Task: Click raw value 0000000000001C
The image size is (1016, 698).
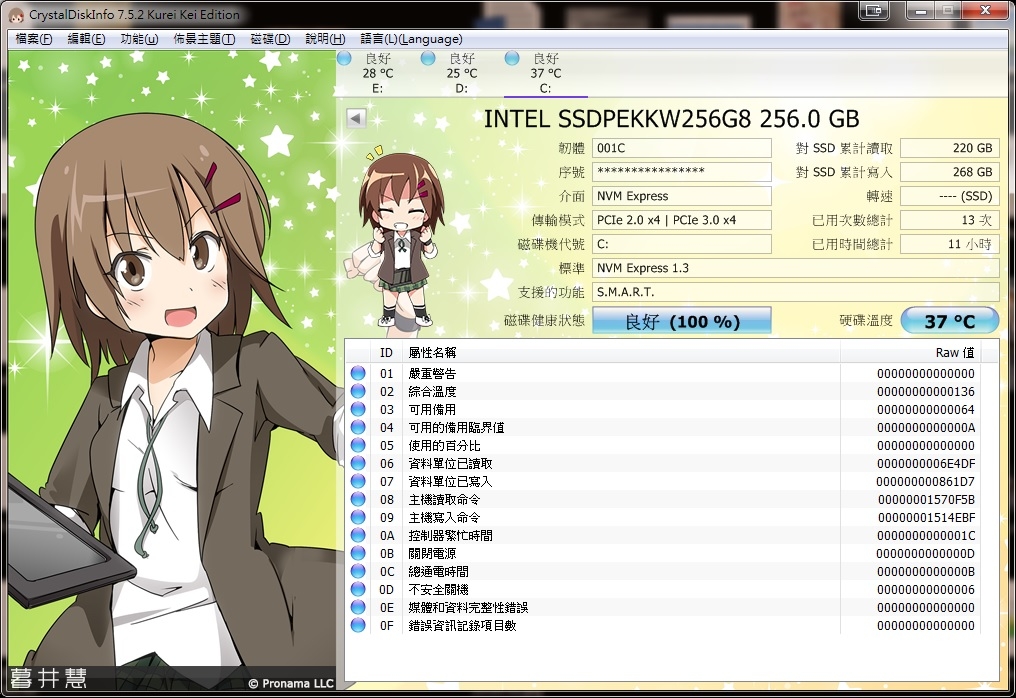Action: click(x=926, y=535)
